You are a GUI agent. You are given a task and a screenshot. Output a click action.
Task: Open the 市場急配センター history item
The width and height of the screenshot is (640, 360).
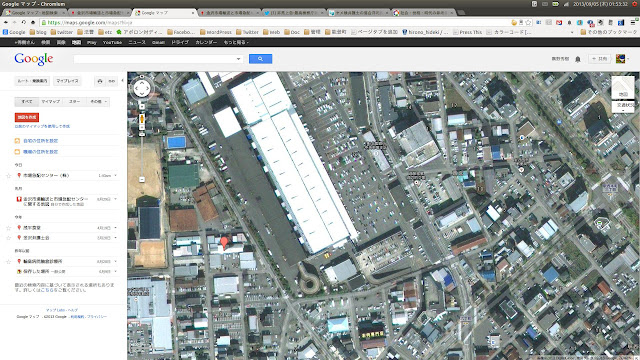coord(46,176)
